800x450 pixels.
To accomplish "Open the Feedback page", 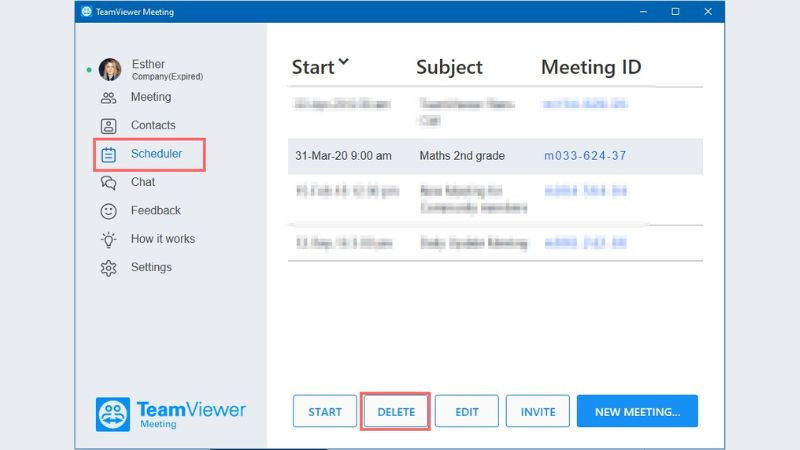I will [x=156, y=210].
